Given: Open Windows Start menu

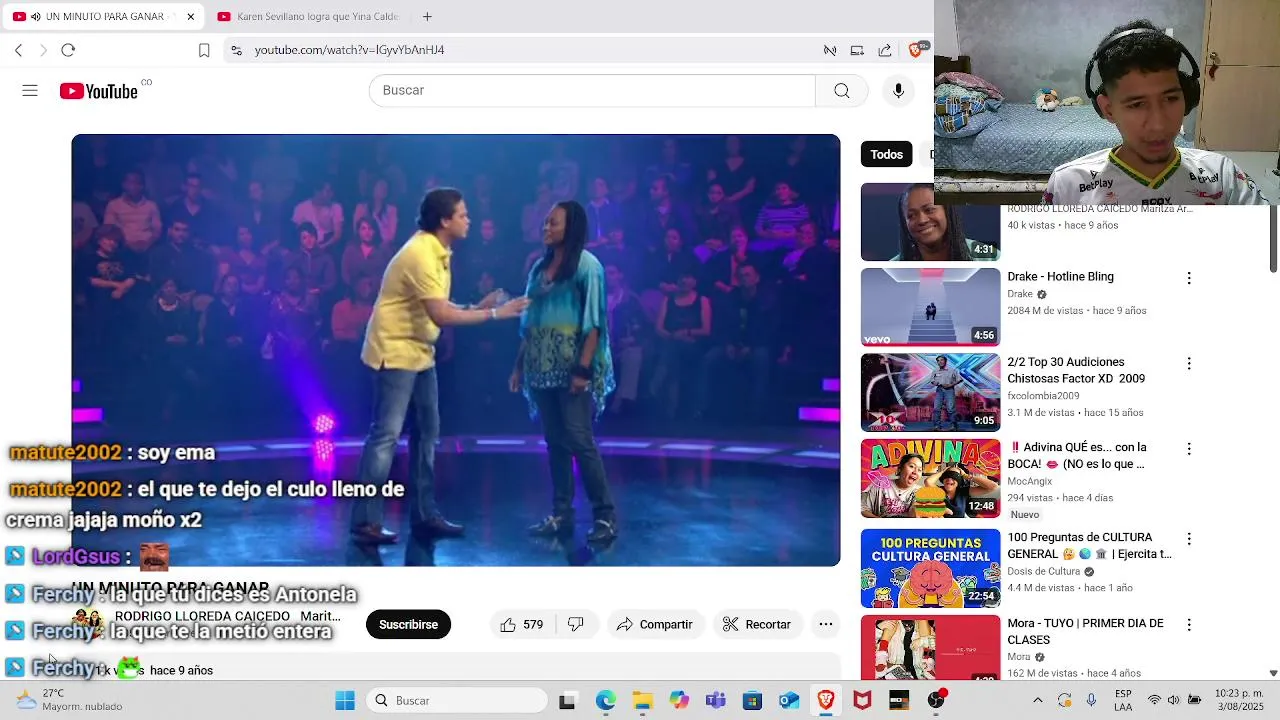Looking at the screenshot, I should point(345,701).
